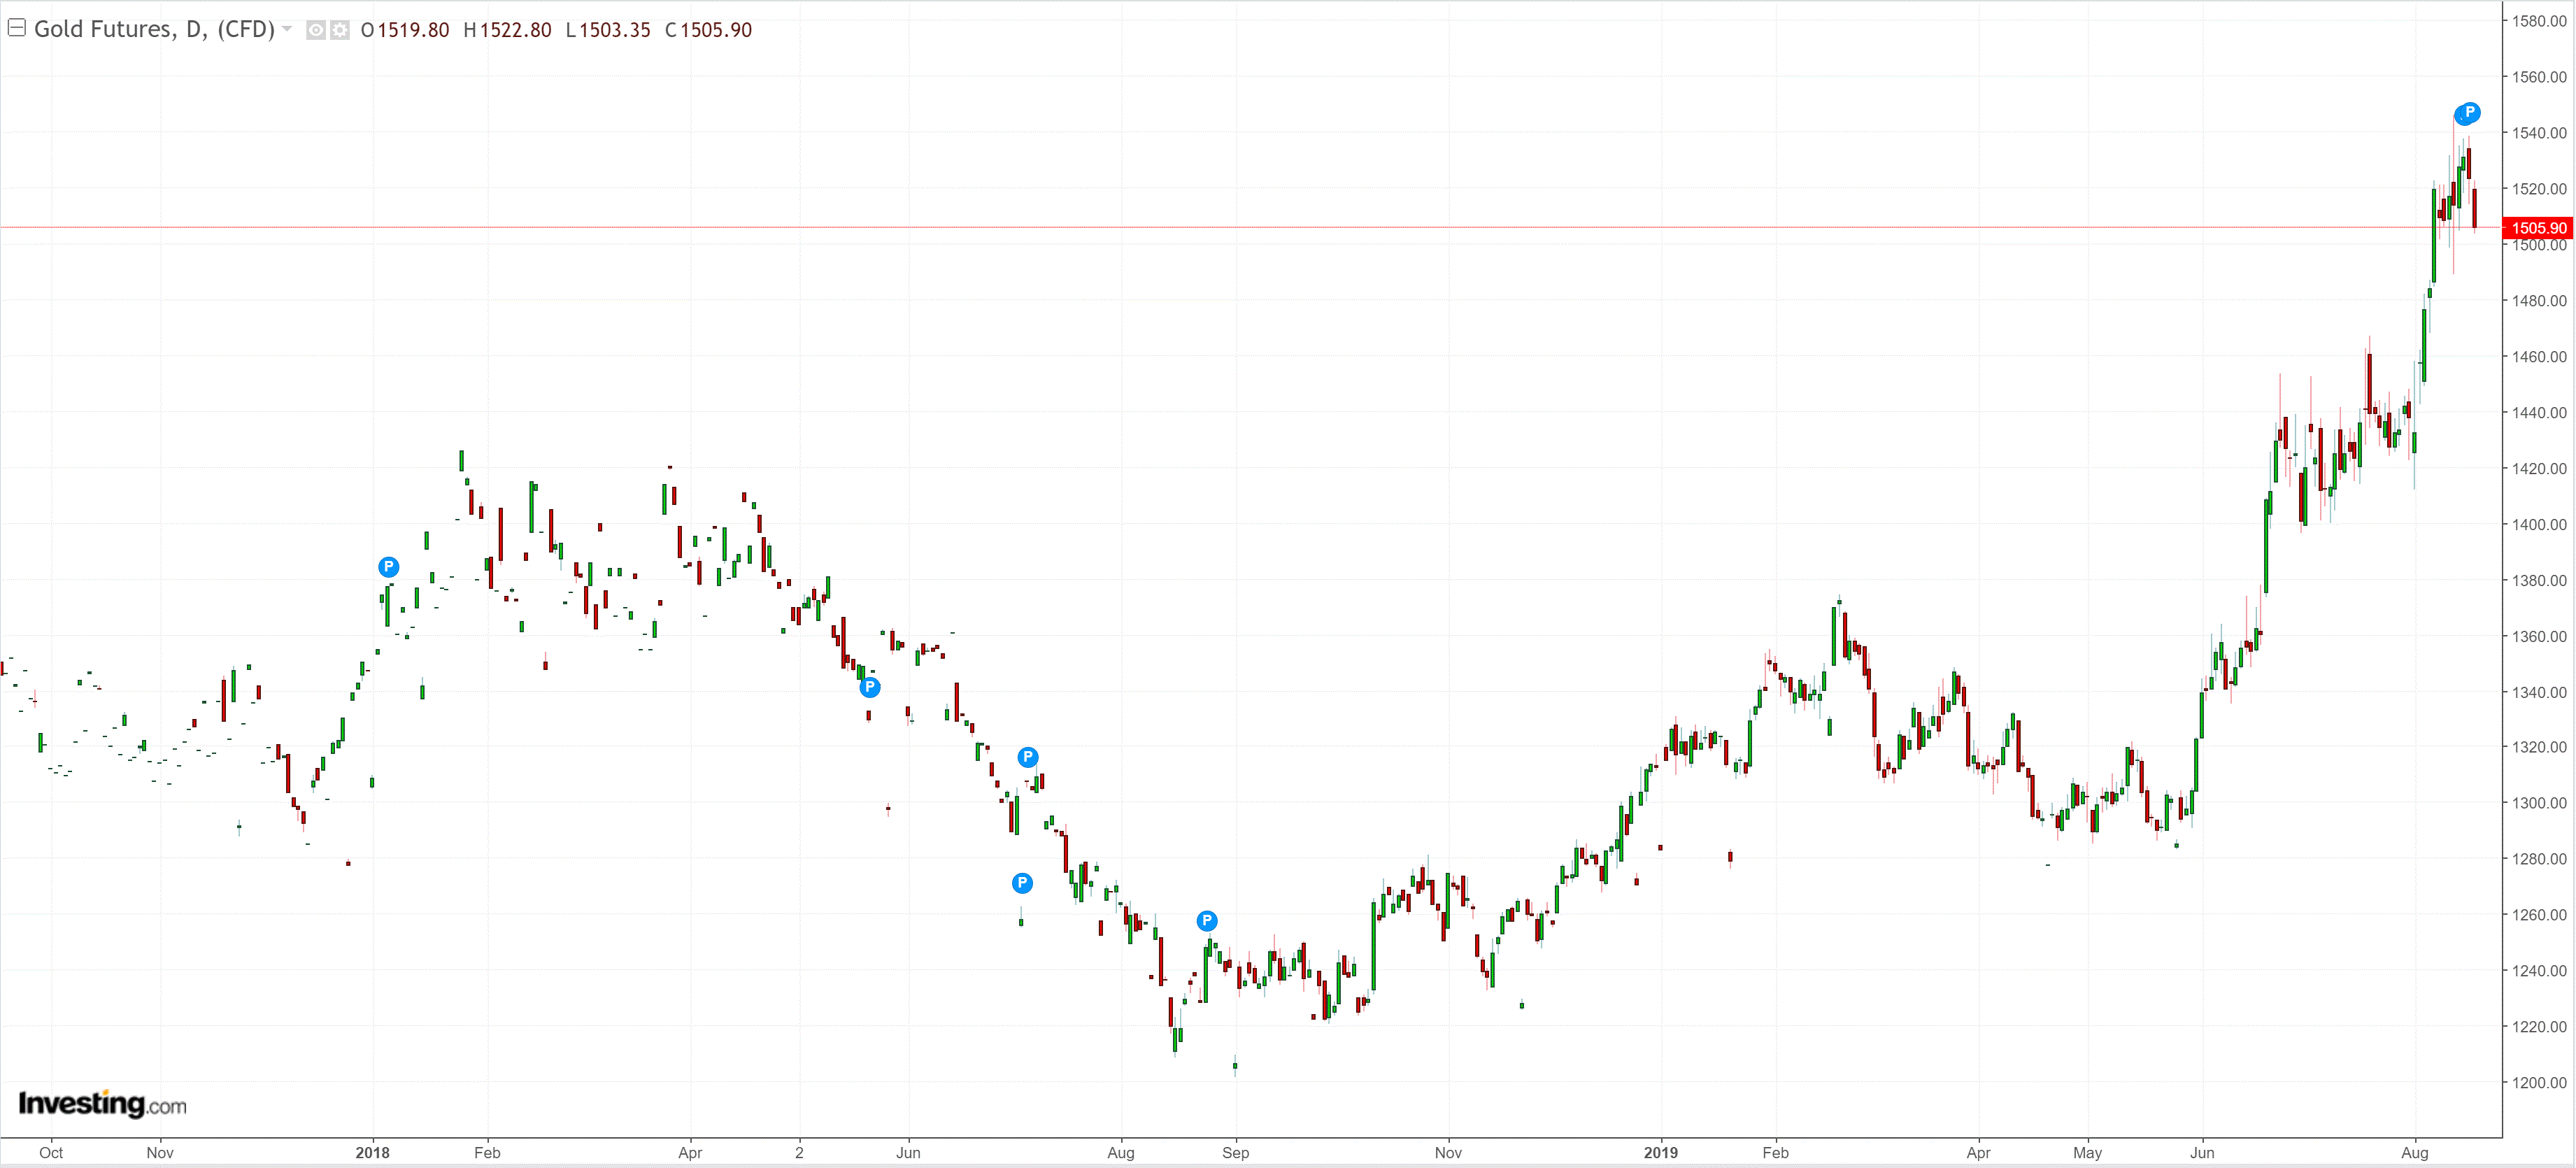Click P marker near January 2018
Screen dimensions: 2576x1168
(x=389, y=567)
